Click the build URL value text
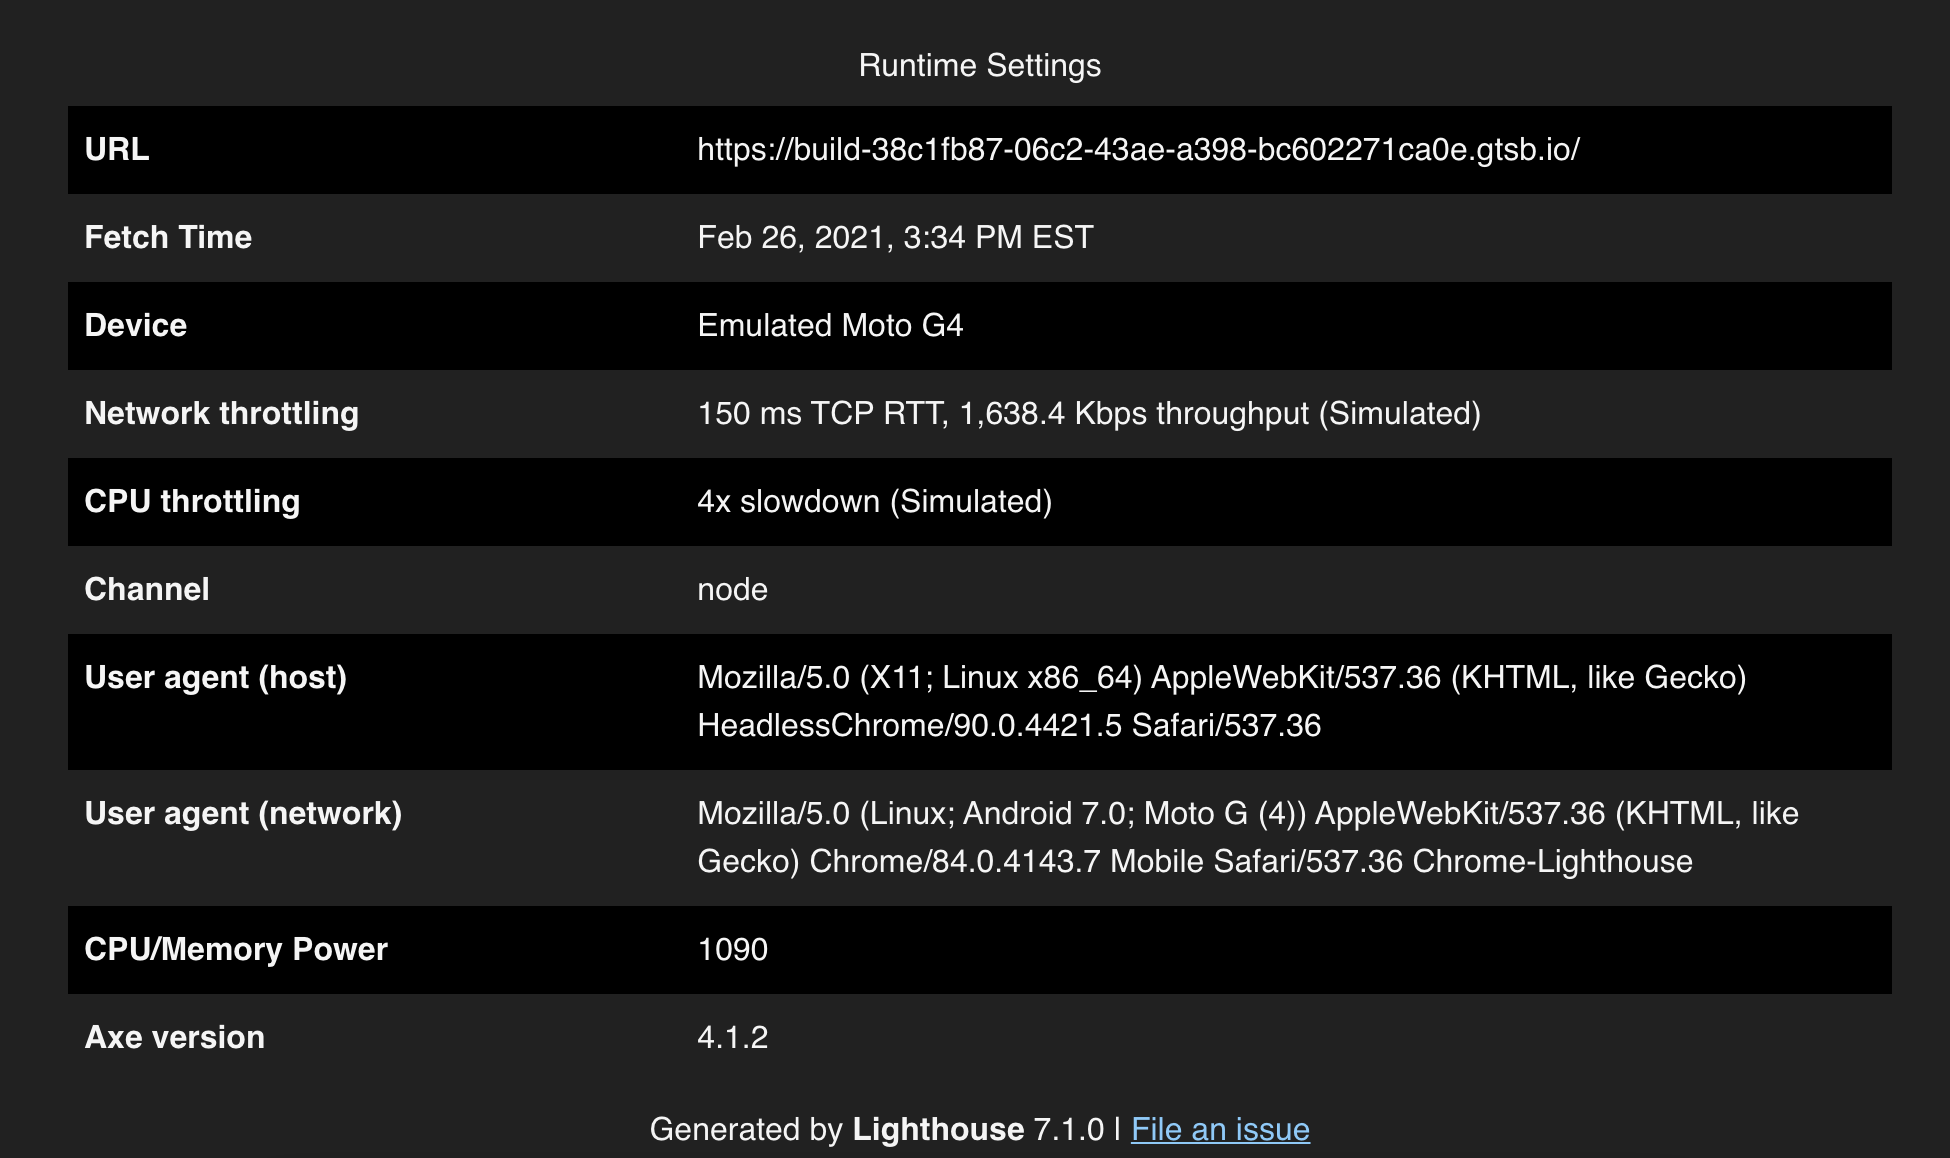The height and width of the screenshot is (1158, 1950). (1138, 150)
